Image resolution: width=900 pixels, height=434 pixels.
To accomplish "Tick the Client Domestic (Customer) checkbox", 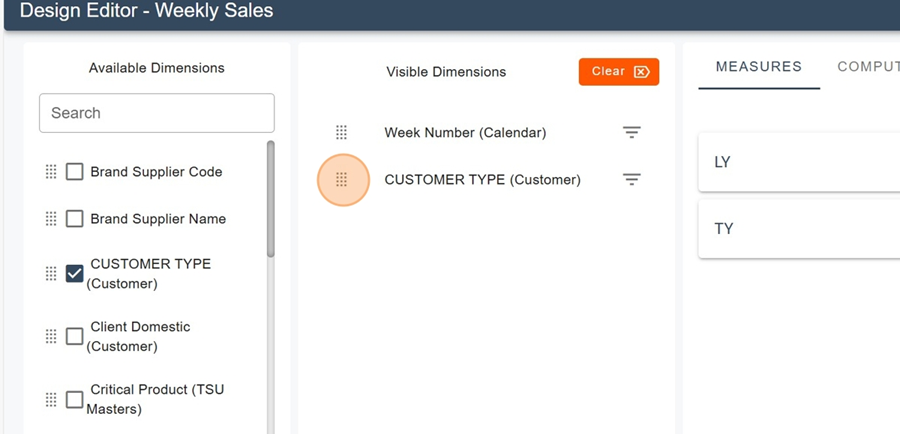I will point(74,337).
